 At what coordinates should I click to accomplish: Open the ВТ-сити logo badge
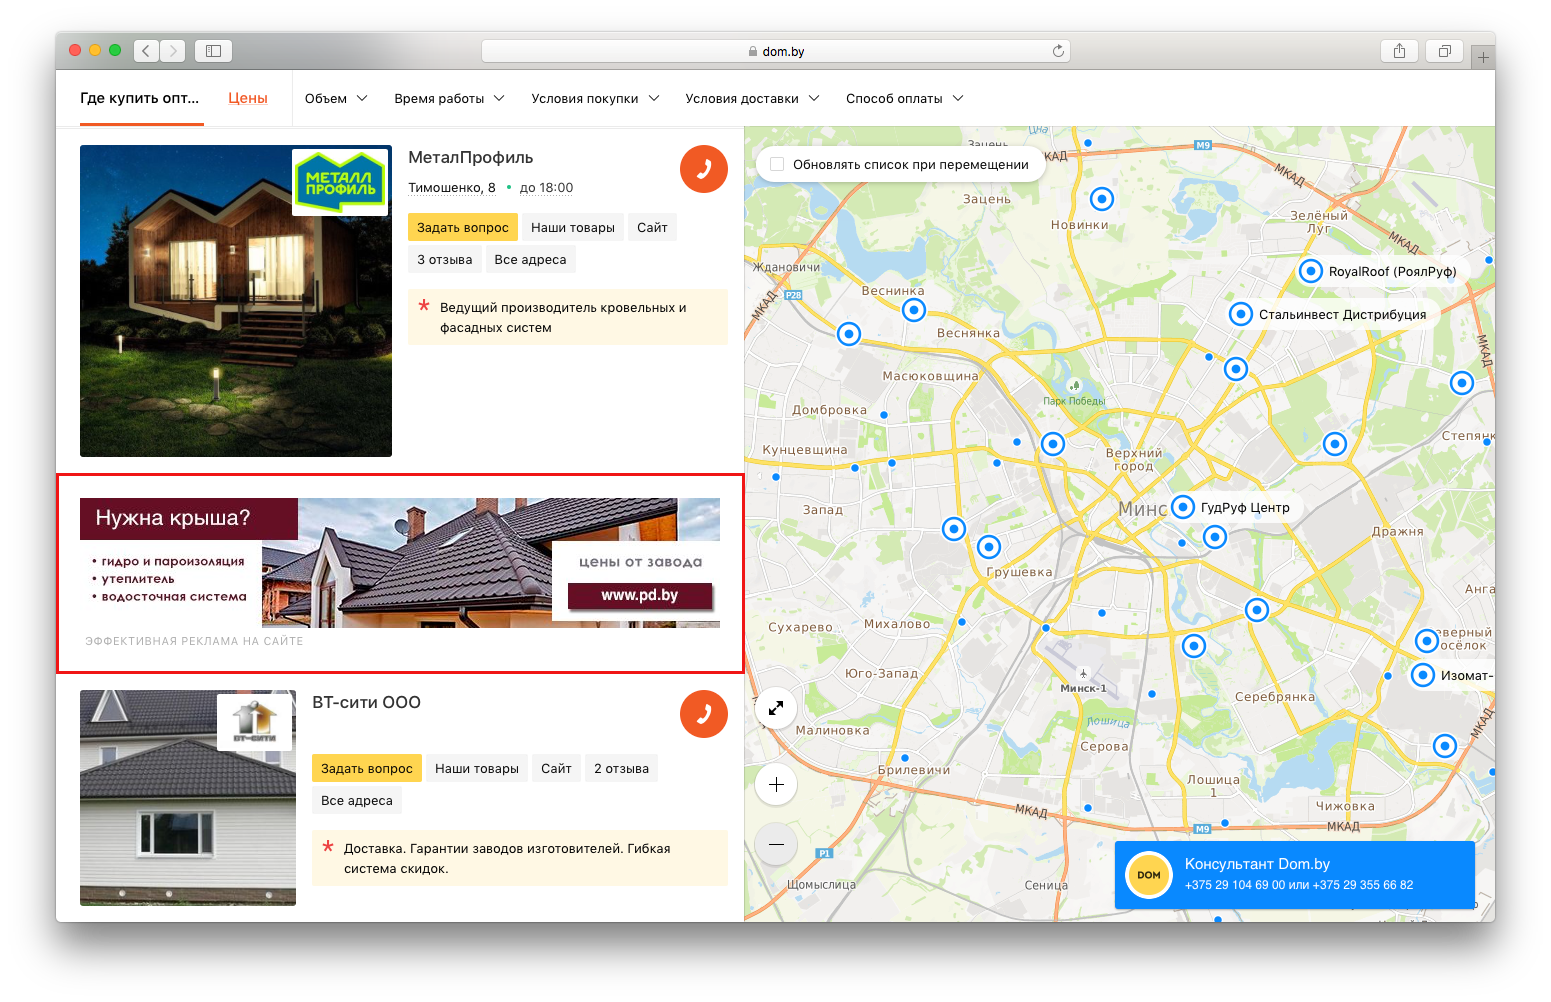(x=255, y=722)
